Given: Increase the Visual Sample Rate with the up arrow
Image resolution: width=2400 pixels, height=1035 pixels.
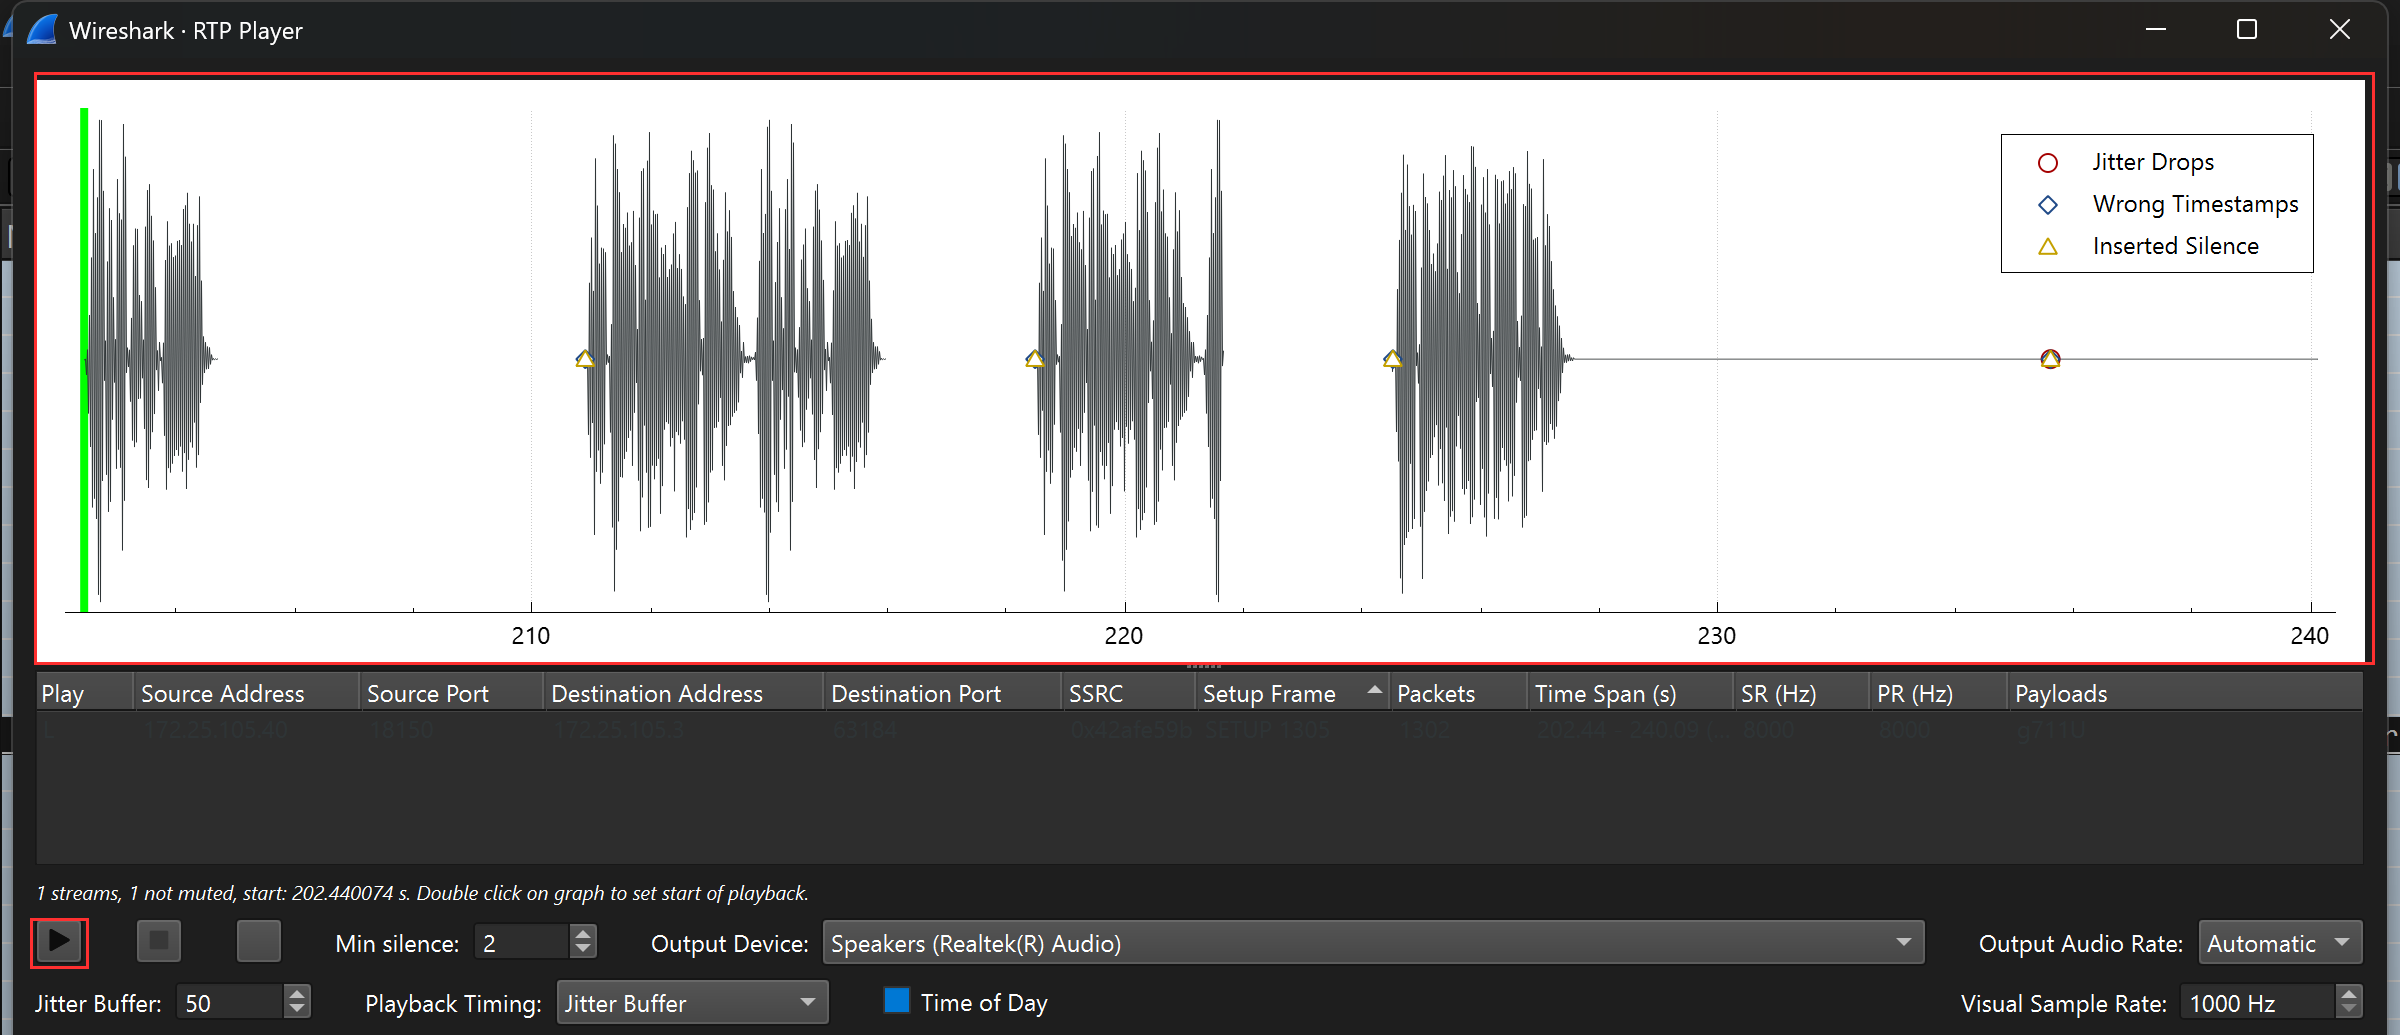Looking at the screenshot, I should 2349,992.
